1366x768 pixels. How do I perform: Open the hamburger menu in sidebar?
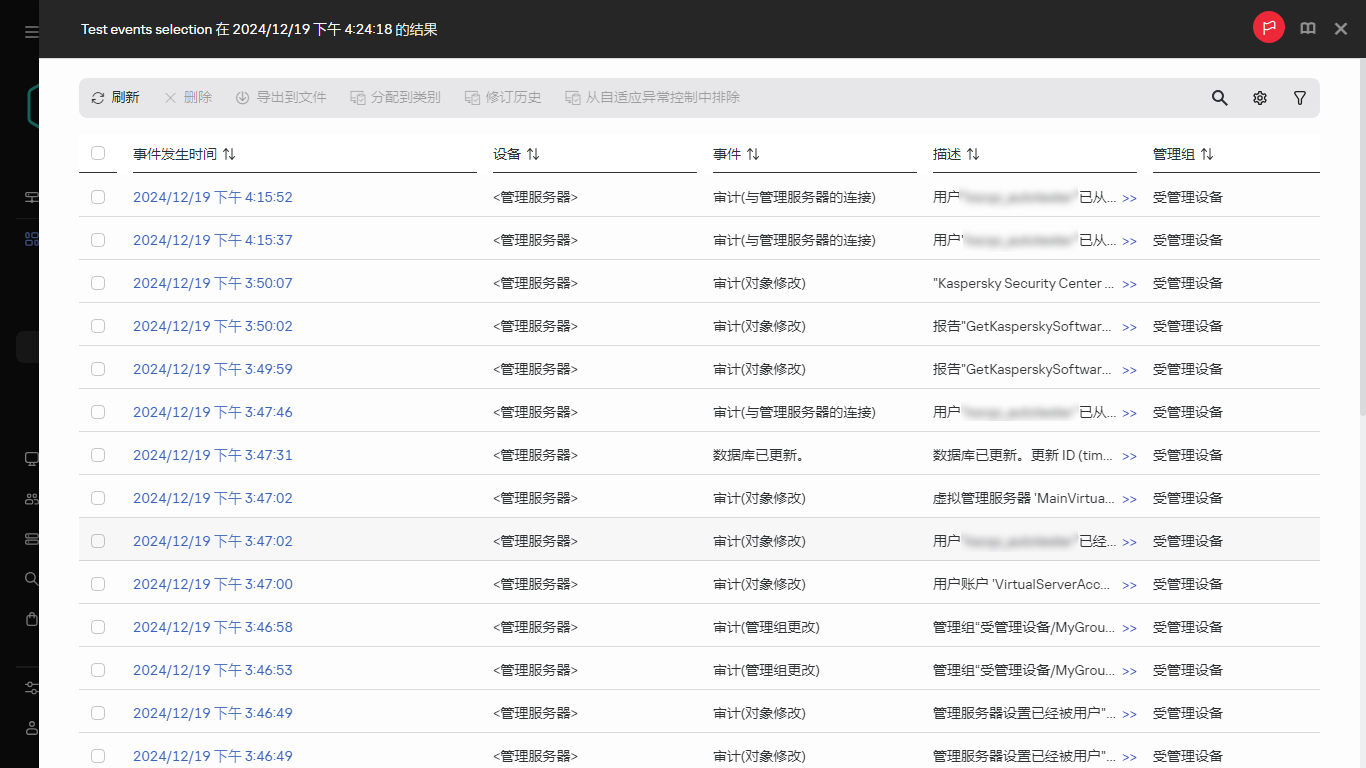(32, 32)
